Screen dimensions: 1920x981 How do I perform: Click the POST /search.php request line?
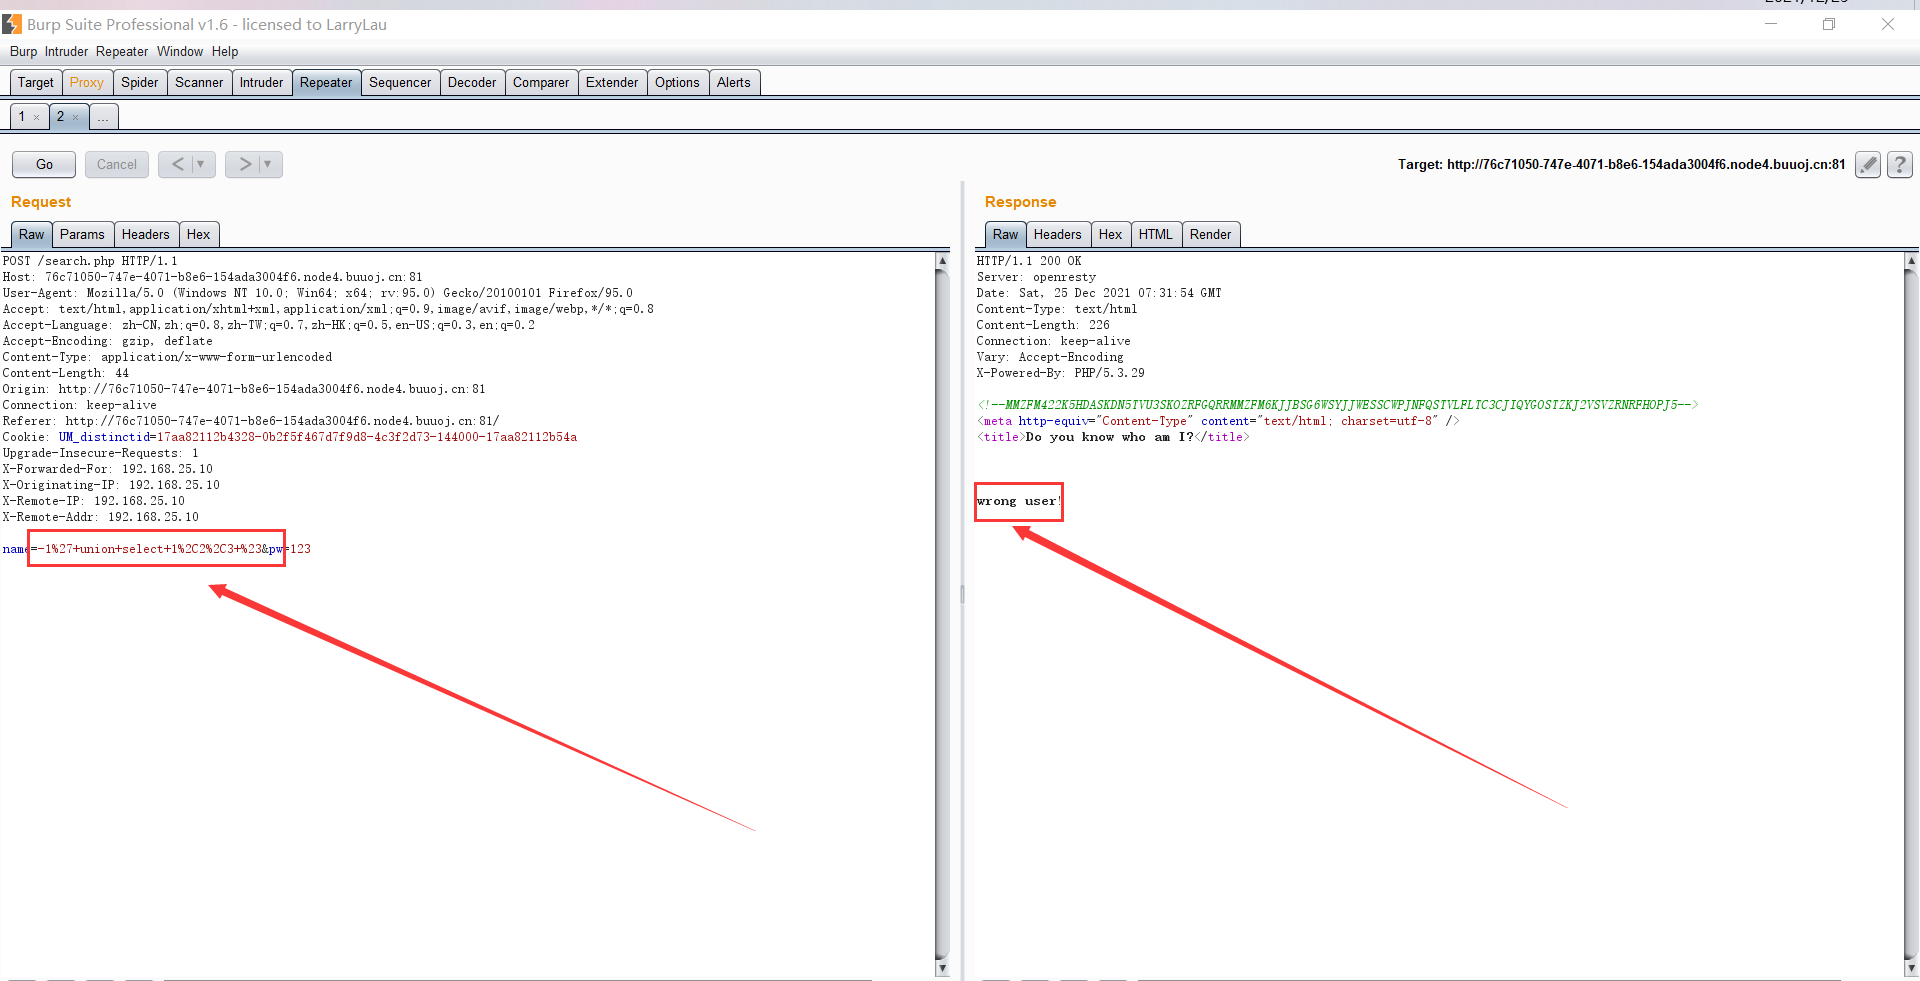click(90, 261)
